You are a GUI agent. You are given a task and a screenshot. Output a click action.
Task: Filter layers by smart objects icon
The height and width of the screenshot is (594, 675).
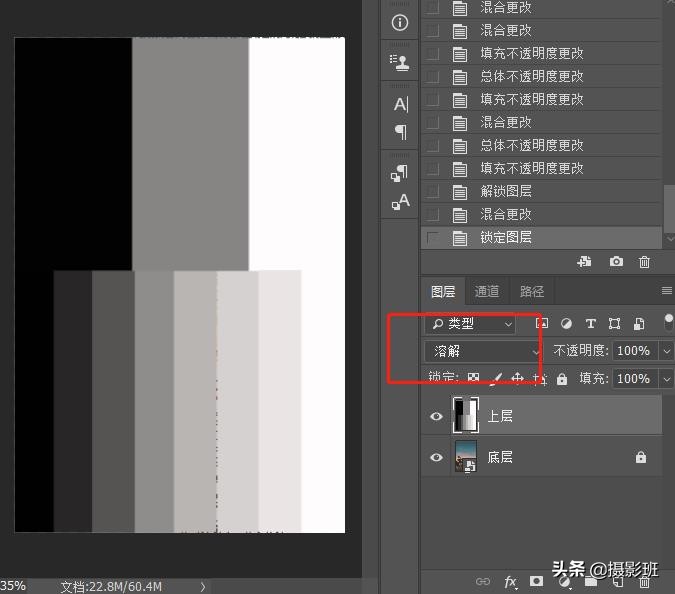point(639,323)
